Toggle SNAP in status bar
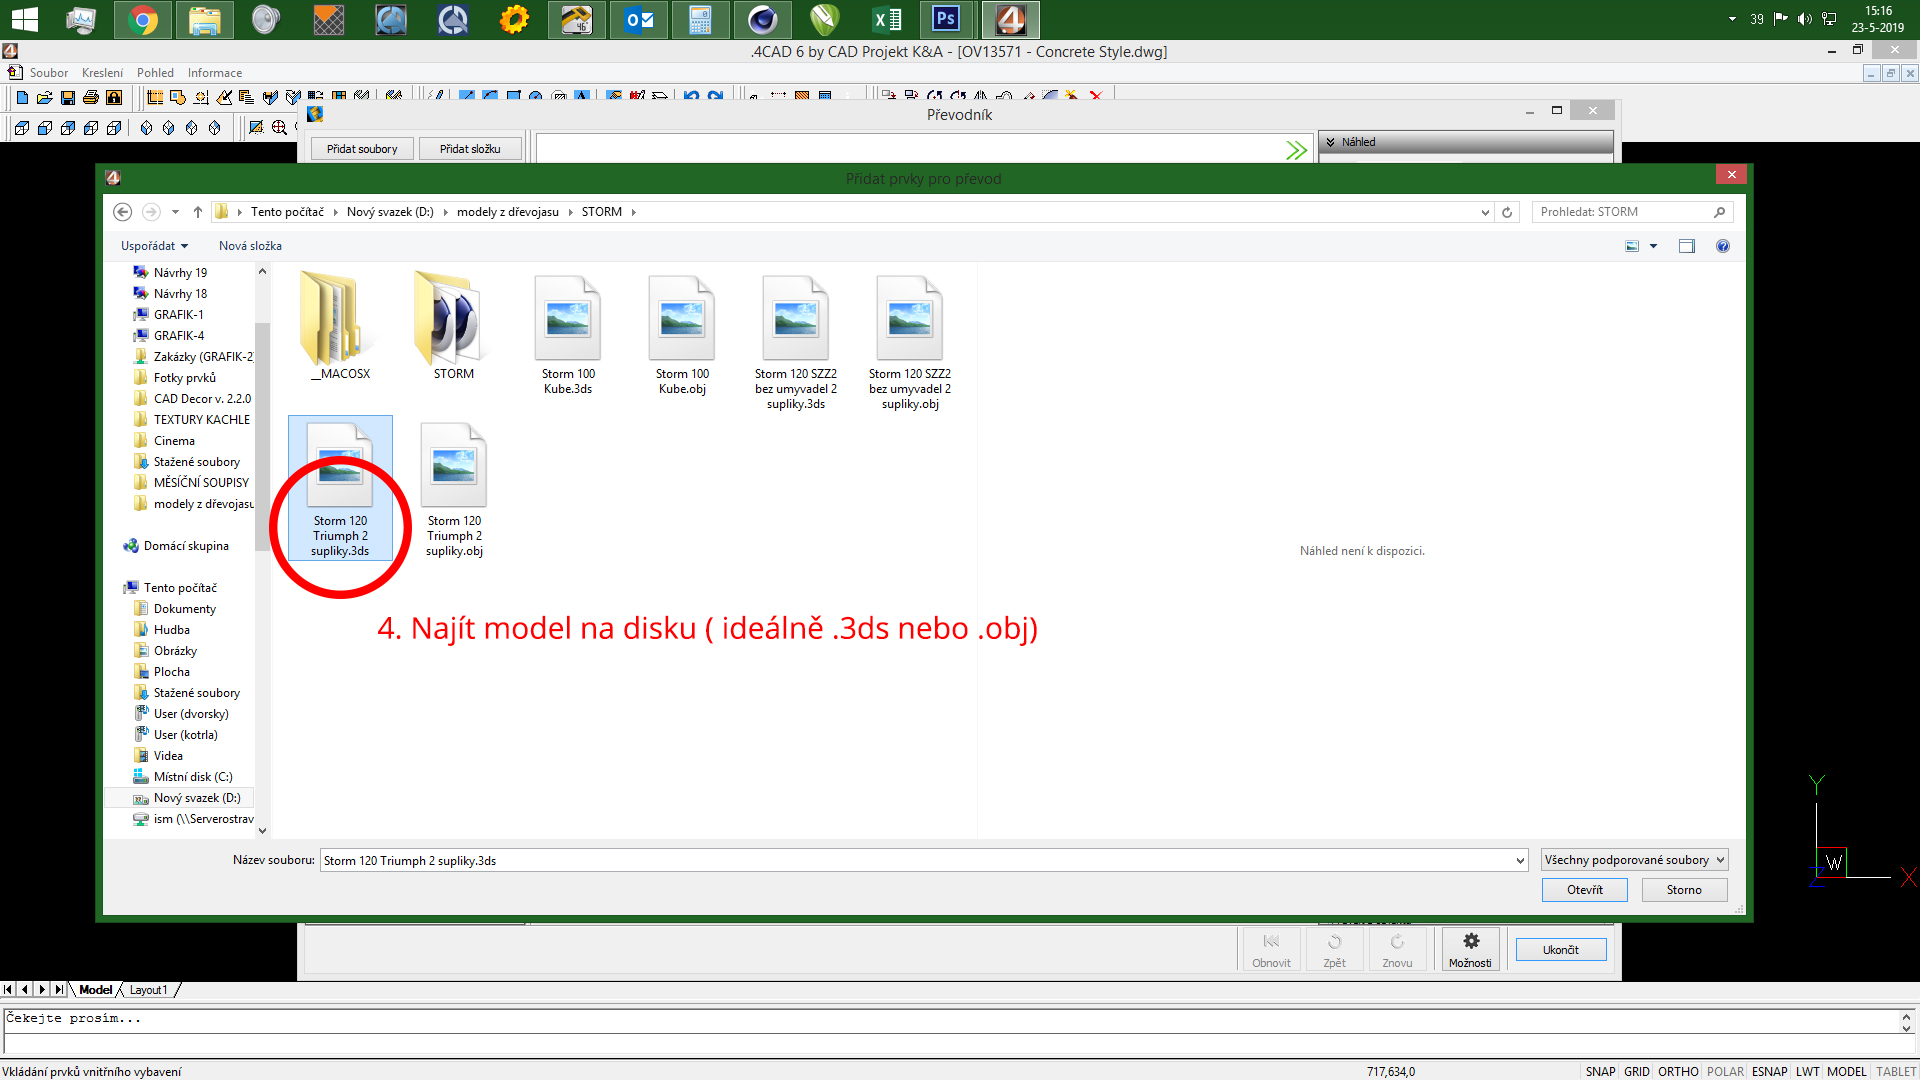Image resolution: width=1920 pixels, height=1080 pixels. coord(1600,1071)
